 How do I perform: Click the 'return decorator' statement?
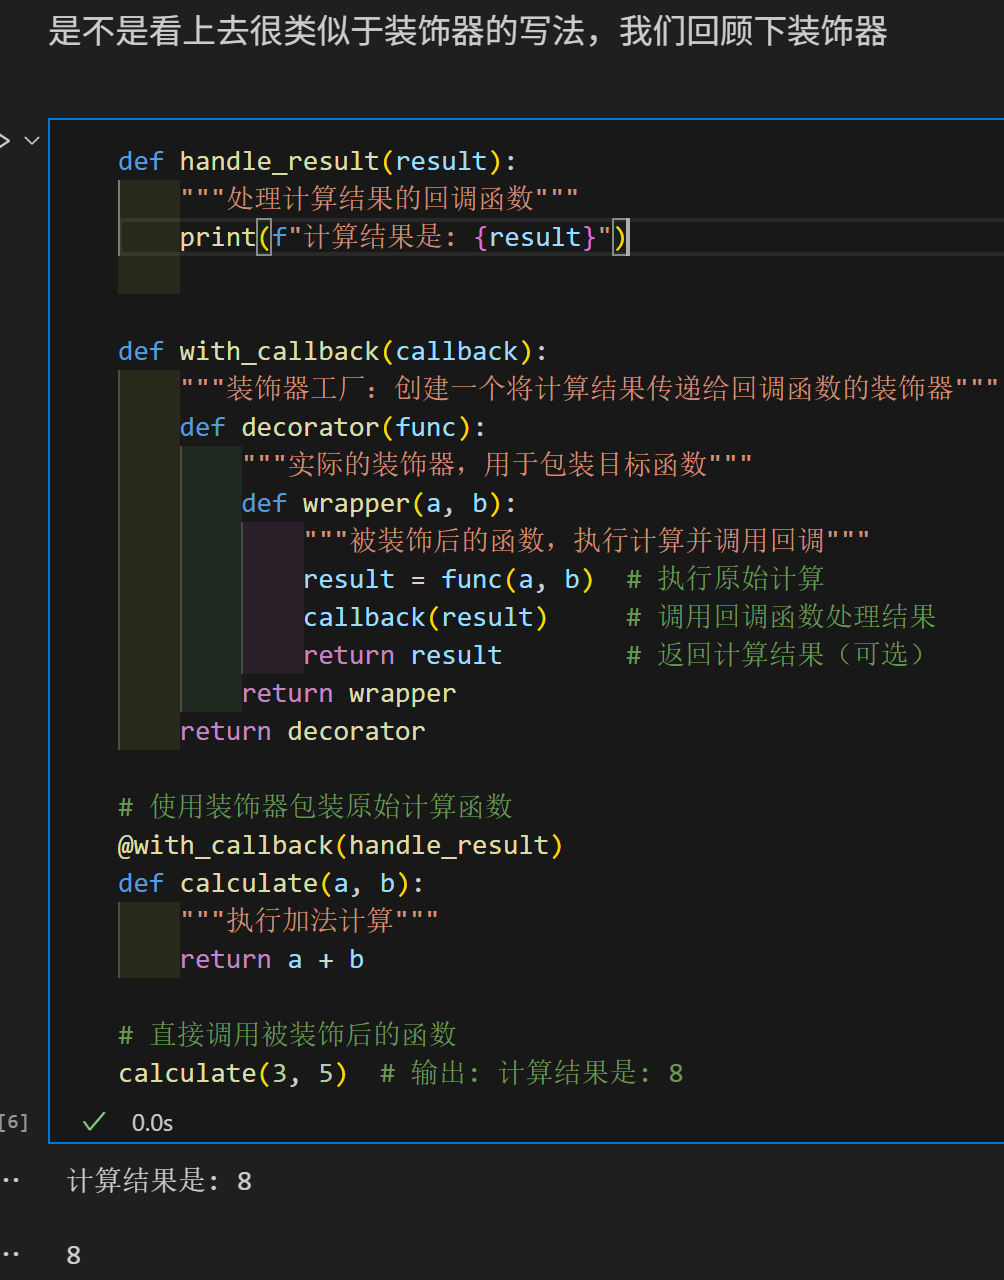pyautogui.click(x=303, y=731)
